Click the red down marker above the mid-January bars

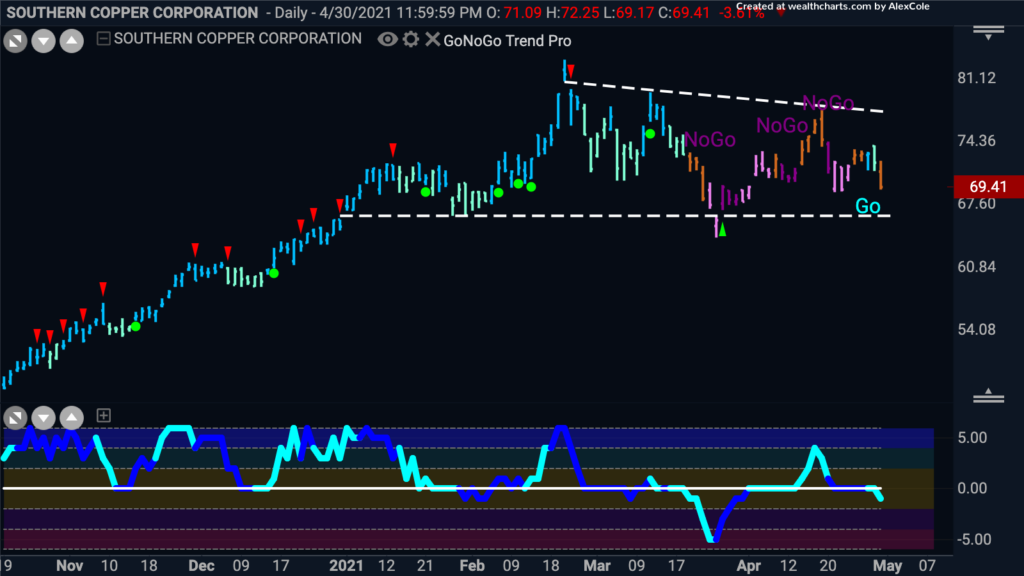click(392, 150)
